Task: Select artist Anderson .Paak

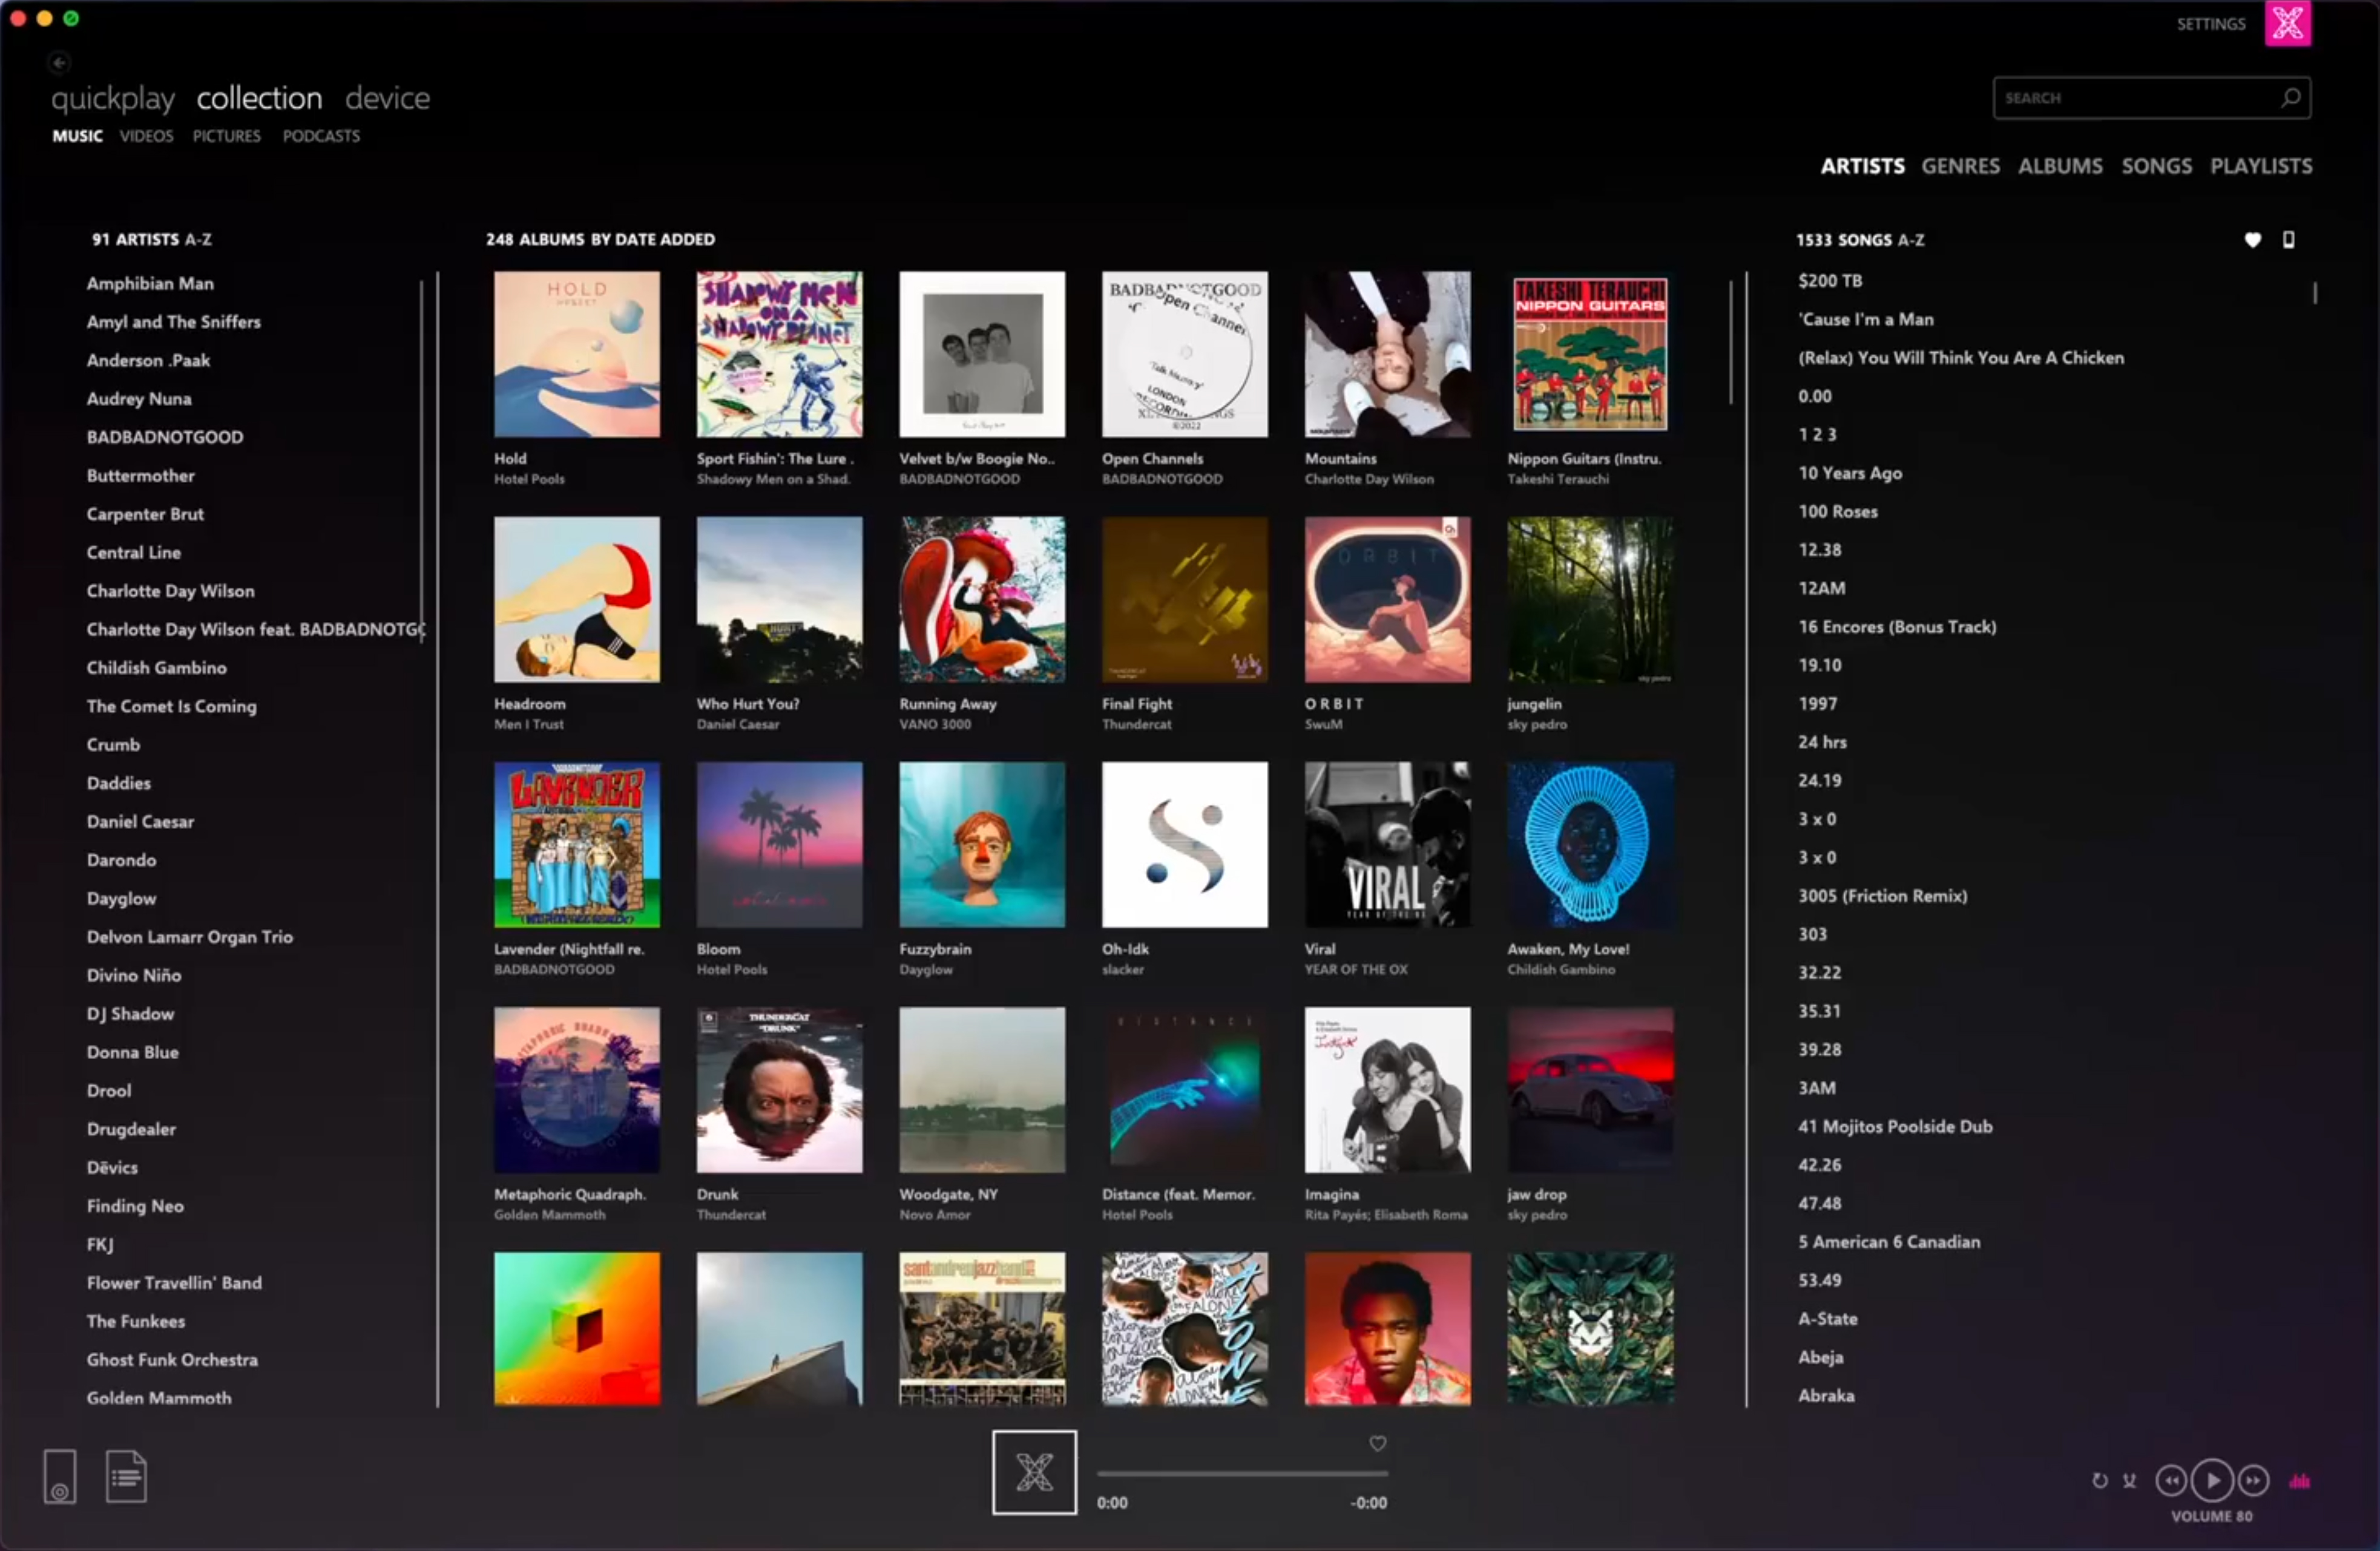Action: click(x=148, y=361)
